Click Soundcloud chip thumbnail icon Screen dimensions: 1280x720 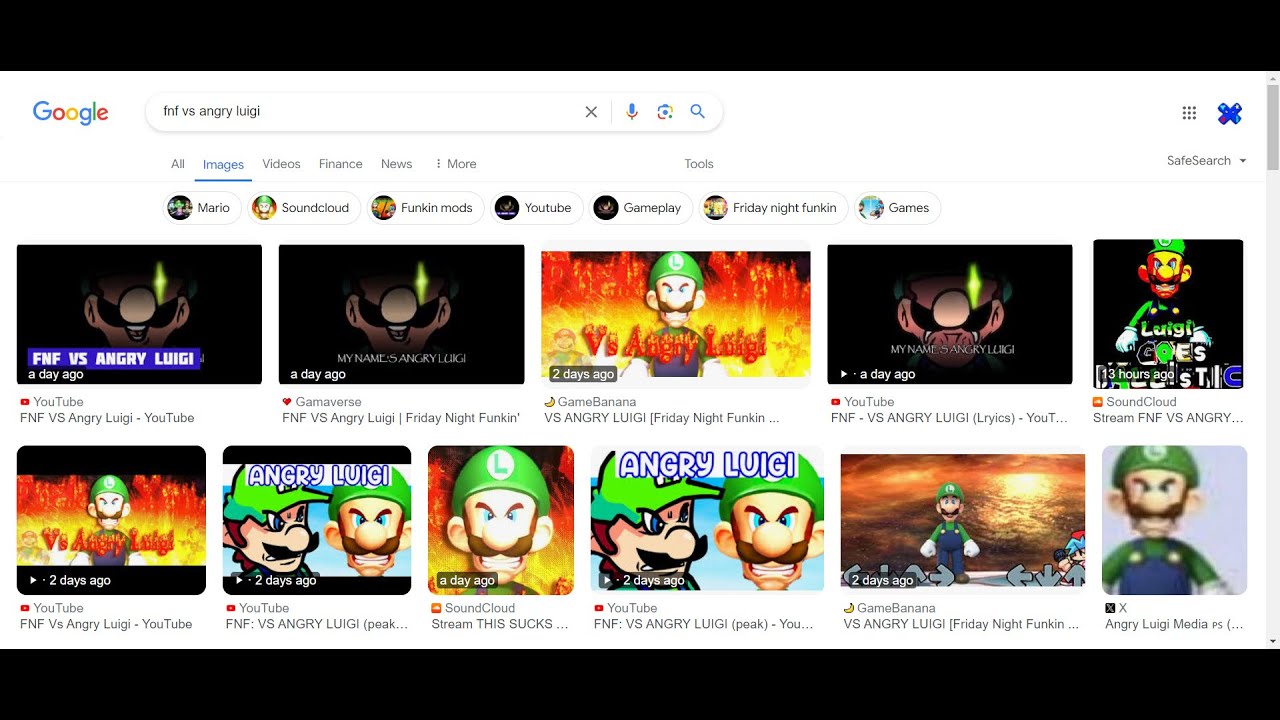coord(264,208)
